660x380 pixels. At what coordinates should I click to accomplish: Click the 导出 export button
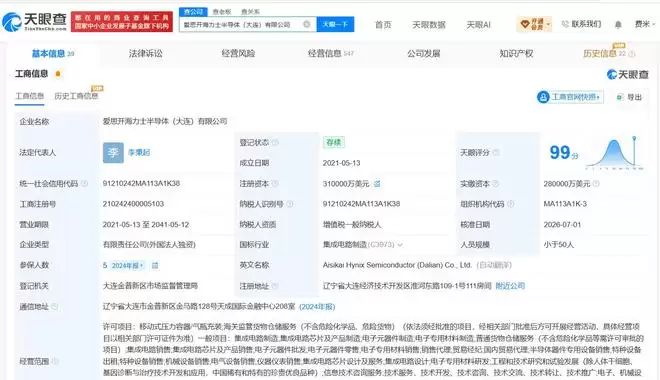(x=629, y=97)
